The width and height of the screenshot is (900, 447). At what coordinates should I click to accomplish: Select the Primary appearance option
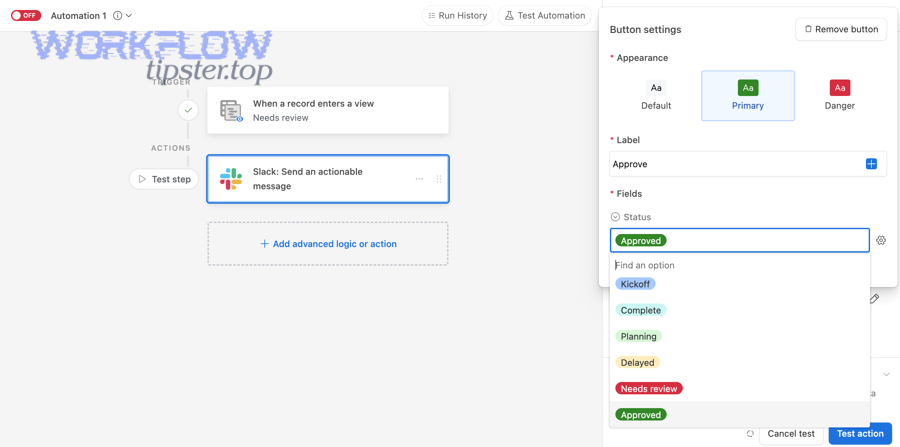pos(748,96)
